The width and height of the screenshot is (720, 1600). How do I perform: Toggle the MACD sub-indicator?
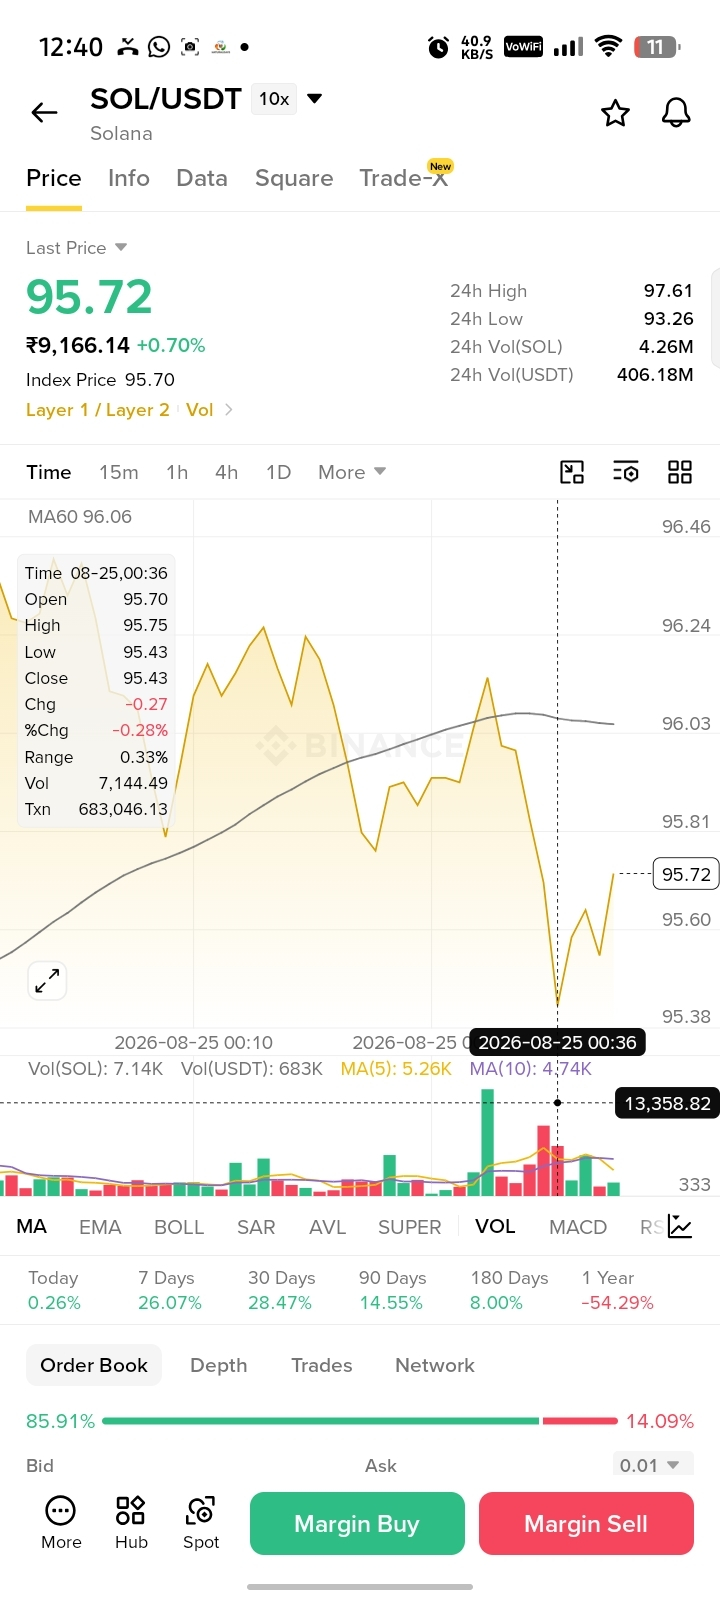tap(578, 1227)
